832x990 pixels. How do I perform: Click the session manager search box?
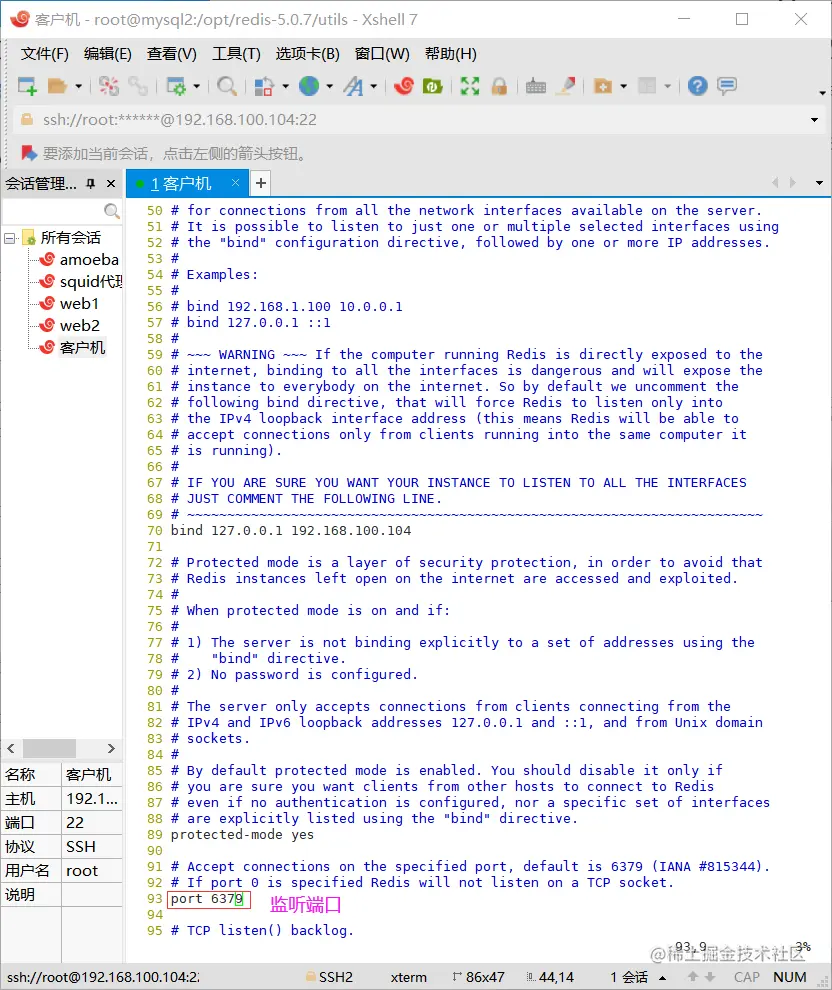tap(62, 210)
